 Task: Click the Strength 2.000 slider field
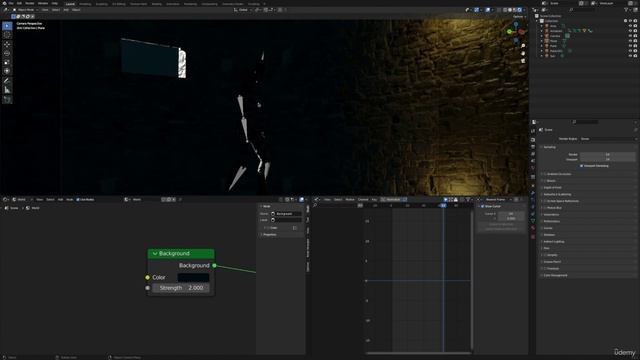tap(181, 288)
